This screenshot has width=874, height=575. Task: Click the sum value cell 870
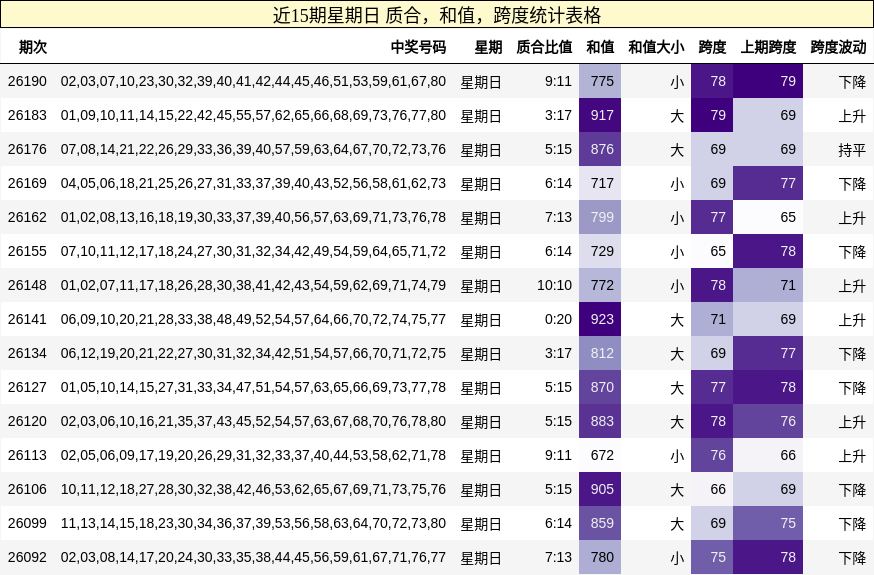click(x=600, y=387)
